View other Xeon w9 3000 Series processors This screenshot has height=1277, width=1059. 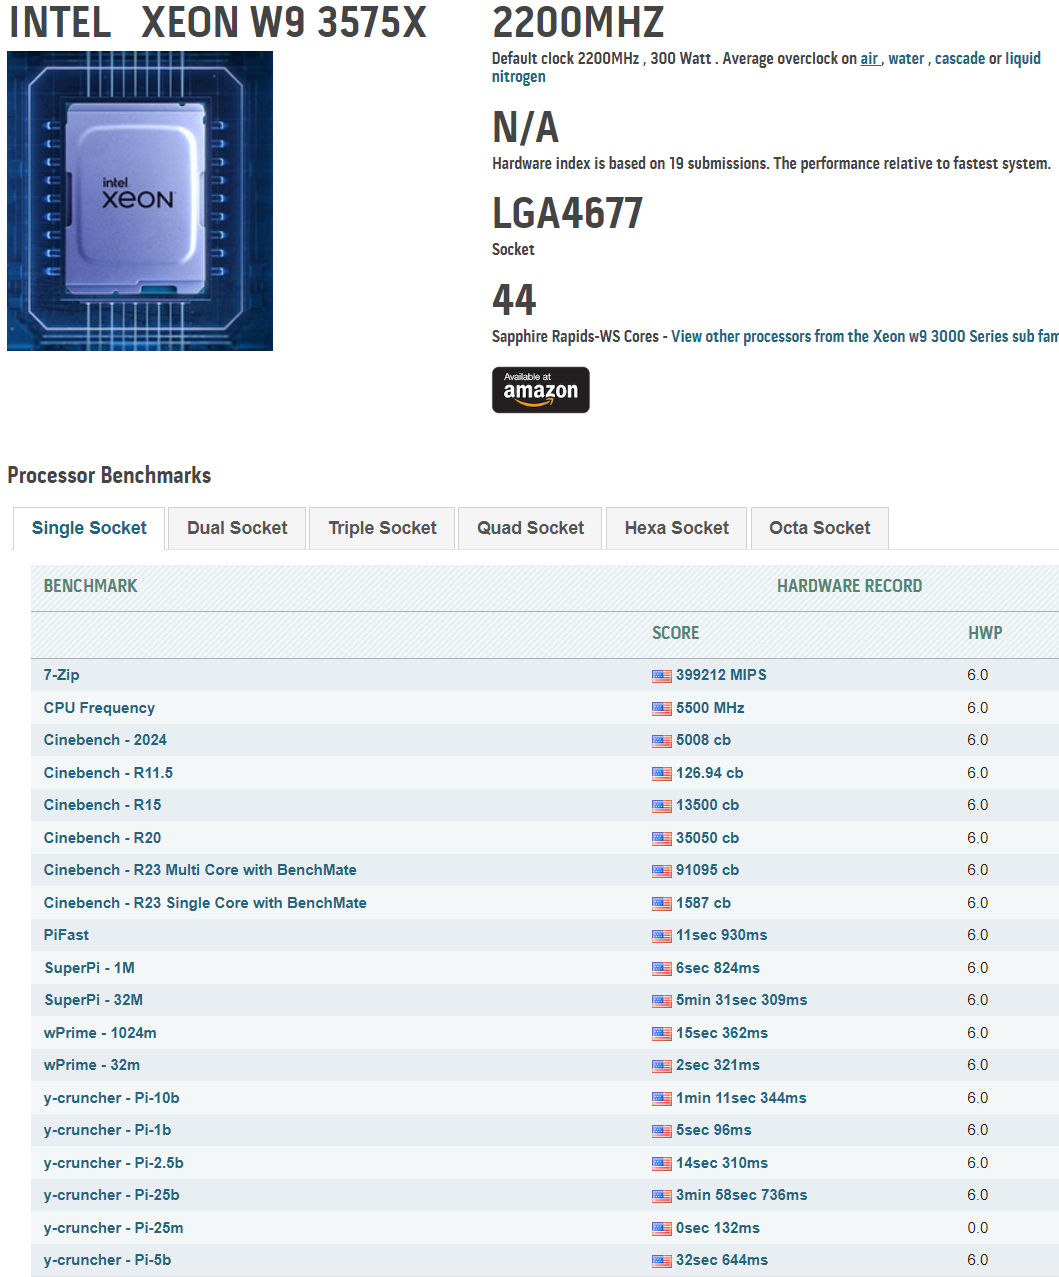(865, 336)
